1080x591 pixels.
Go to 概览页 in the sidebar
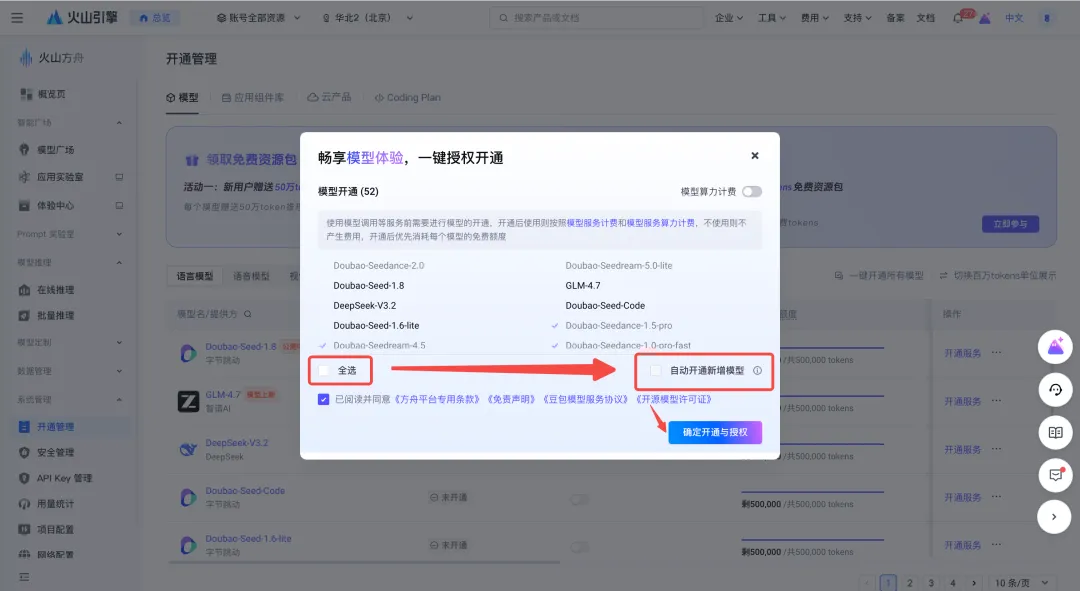point(52,94)
